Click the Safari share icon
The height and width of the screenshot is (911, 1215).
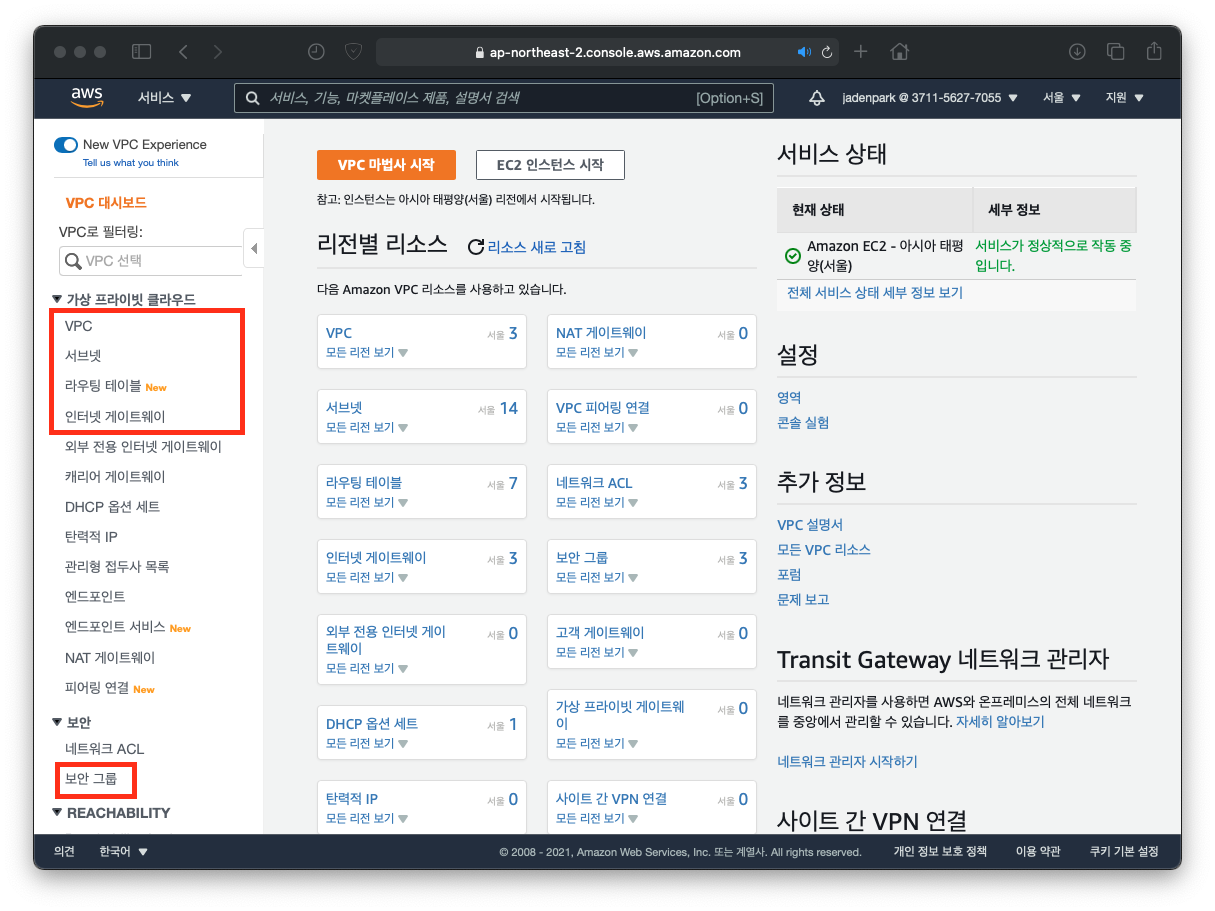pyautogui.click(x=1154, y=51)
